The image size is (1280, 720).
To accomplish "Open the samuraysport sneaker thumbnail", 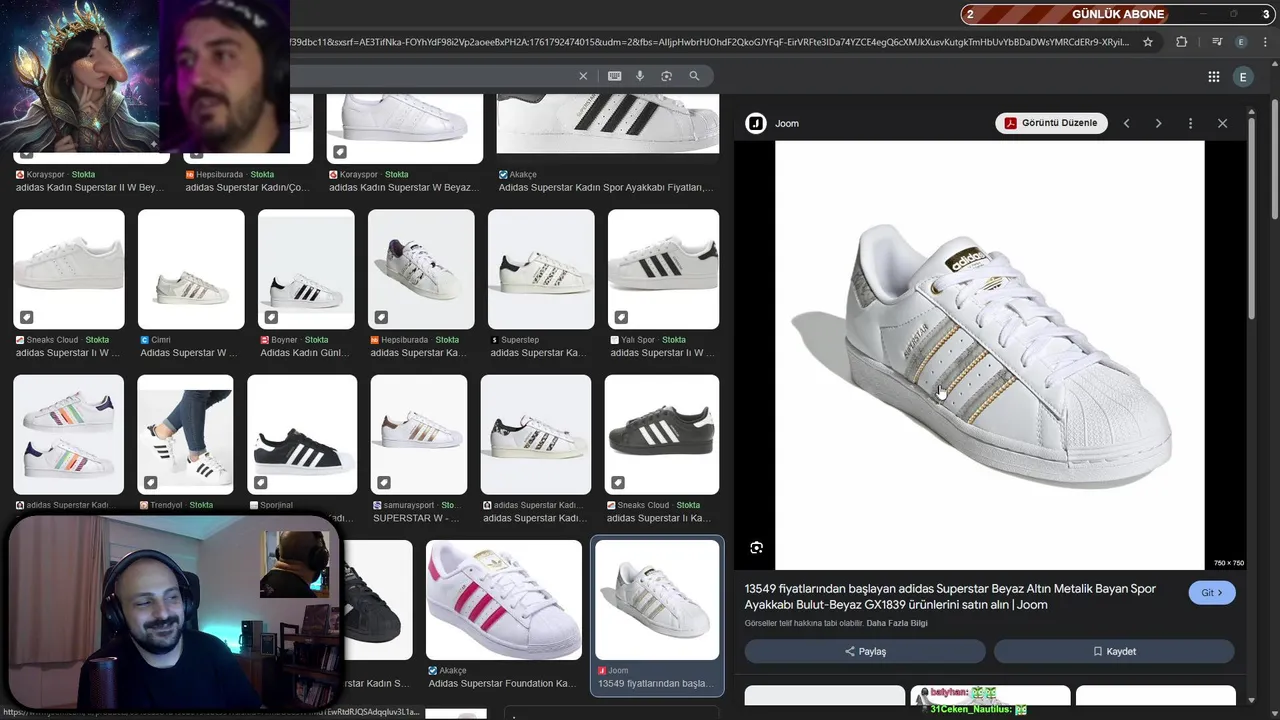I will [419, 434].
